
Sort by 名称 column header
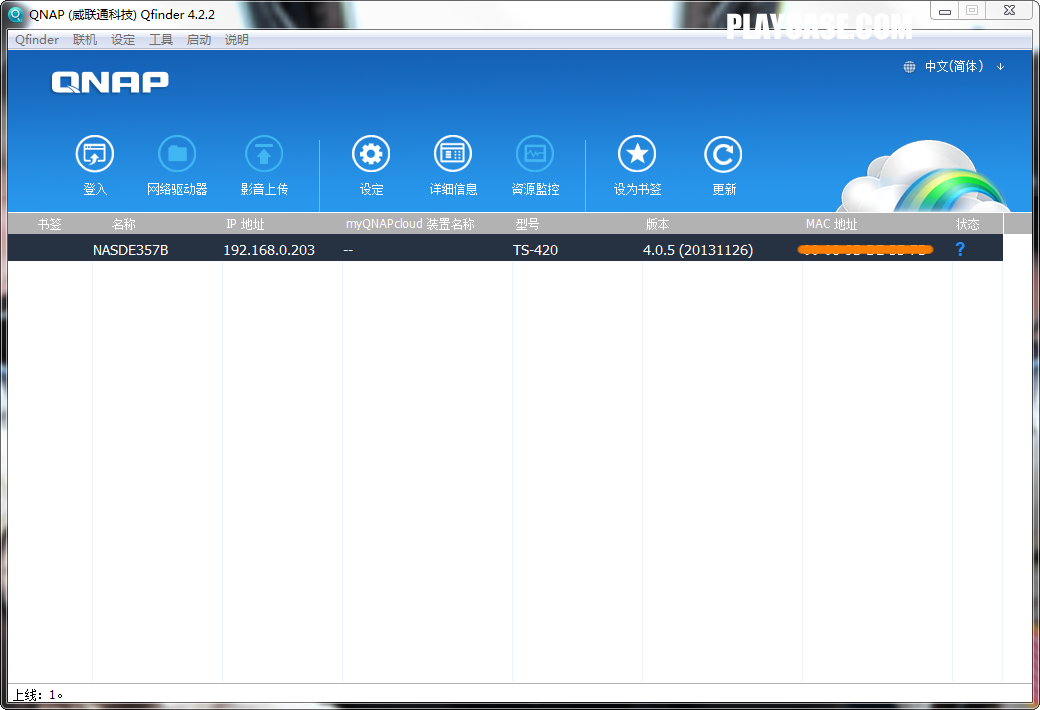click(123, 224)
